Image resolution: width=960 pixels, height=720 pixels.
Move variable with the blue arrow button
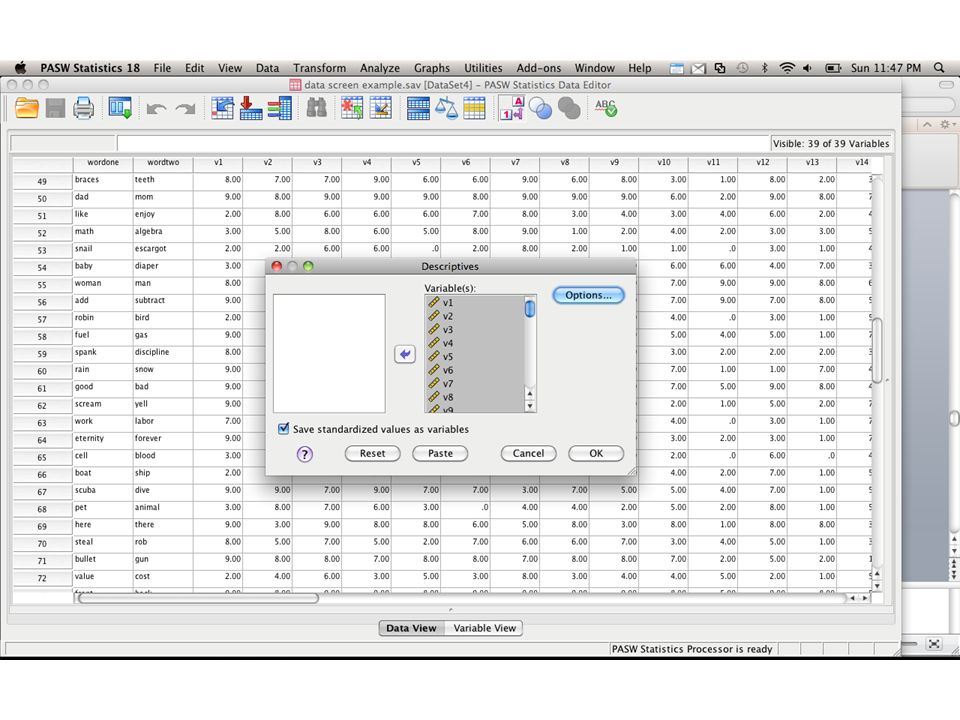coord(405,354)
